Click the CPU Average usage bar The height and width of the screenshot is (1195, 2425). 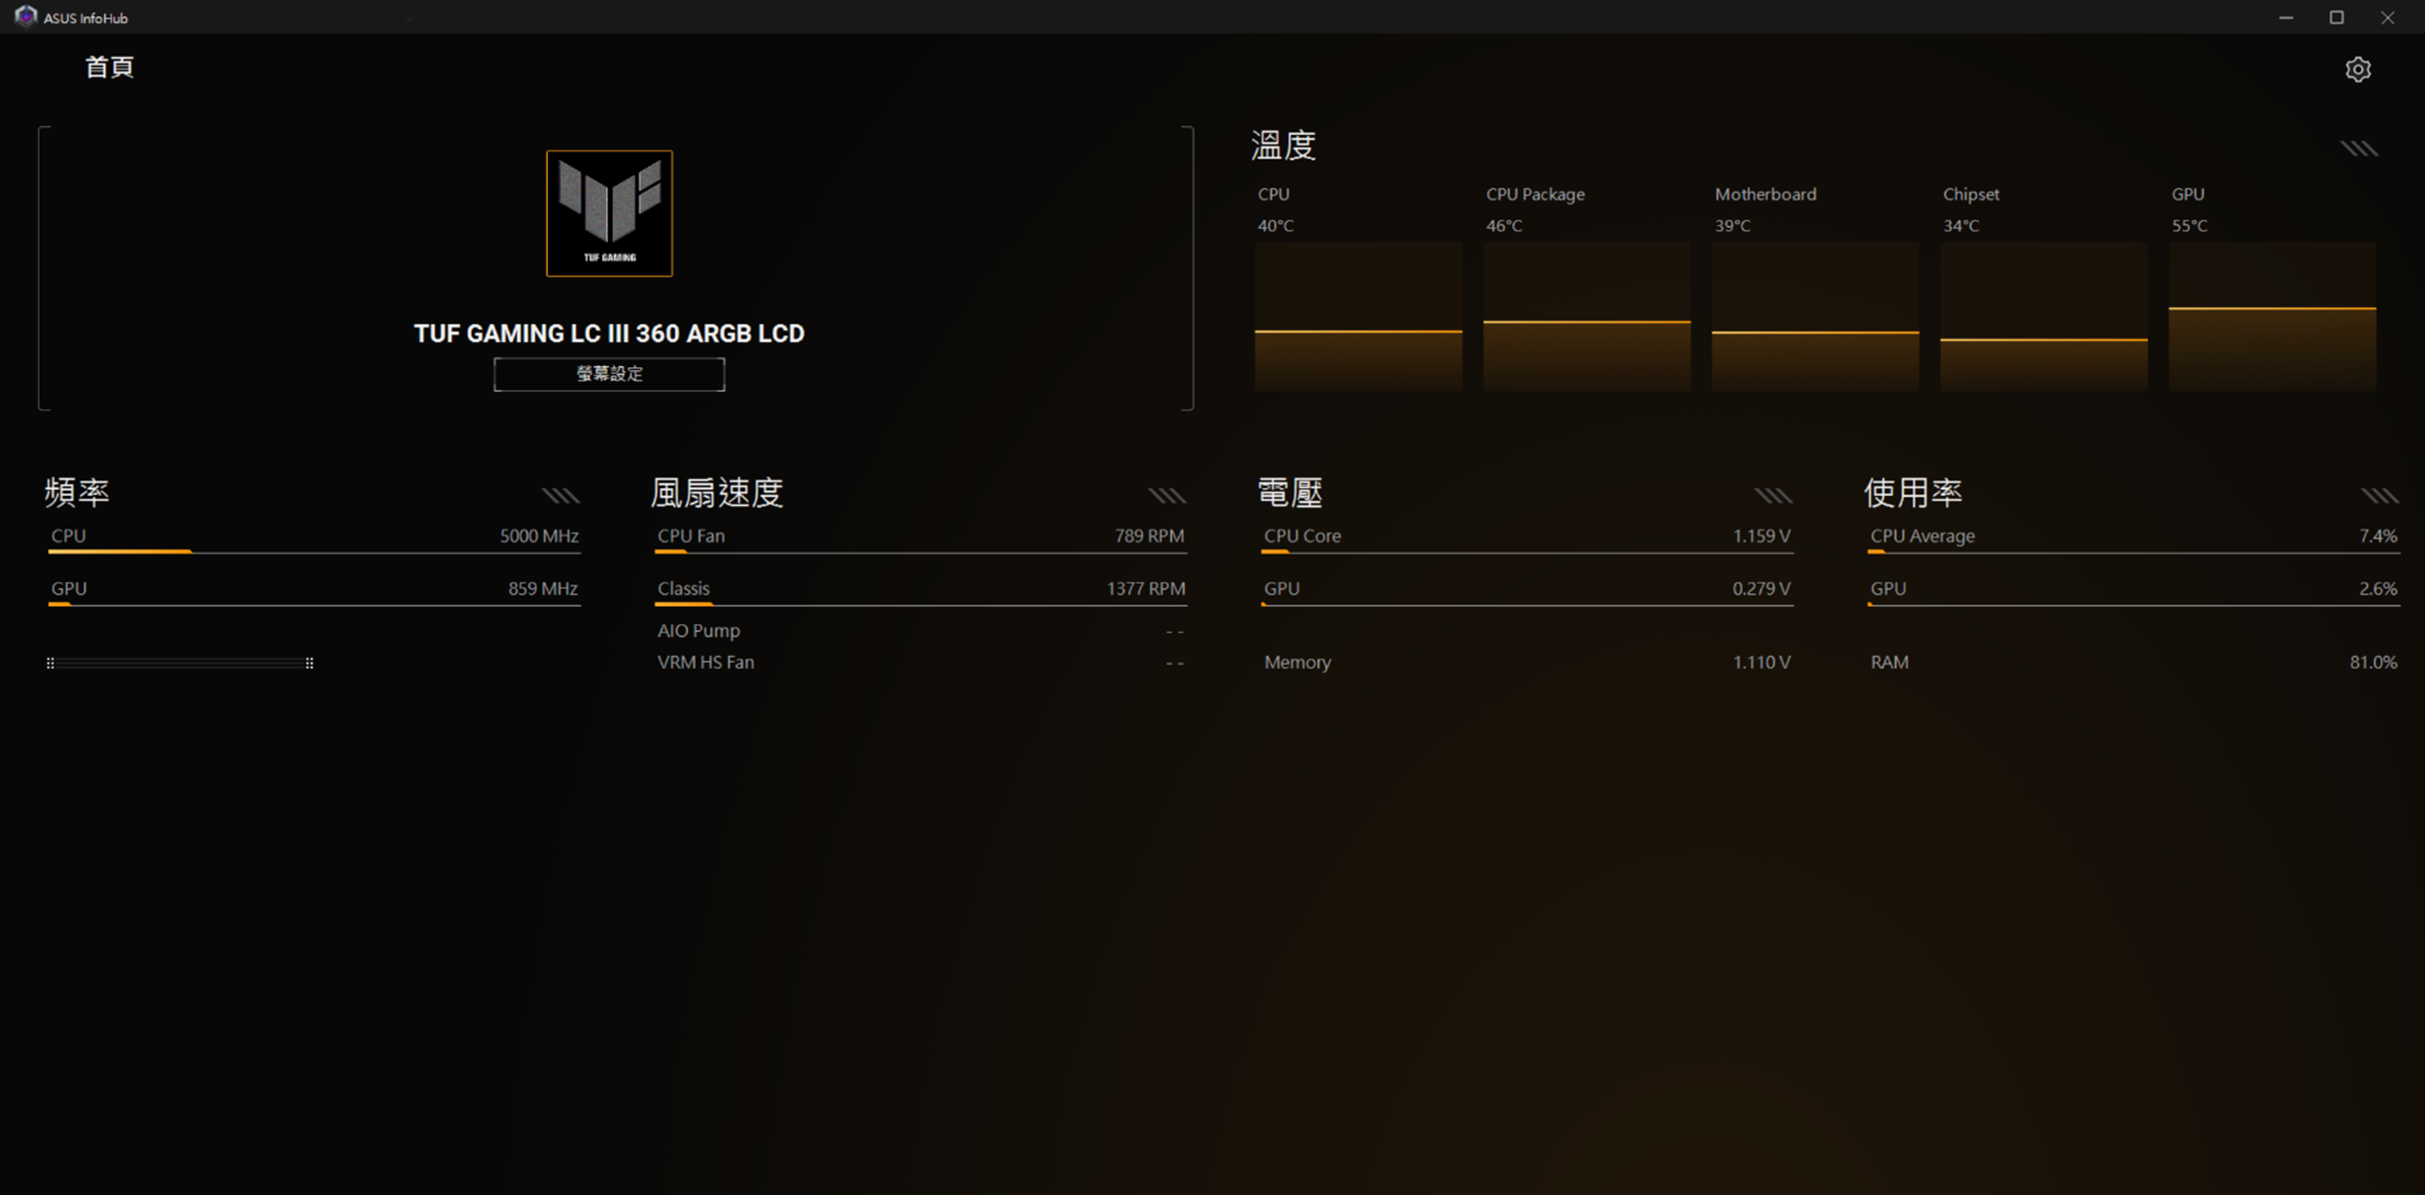click(x=2134, y=551)
